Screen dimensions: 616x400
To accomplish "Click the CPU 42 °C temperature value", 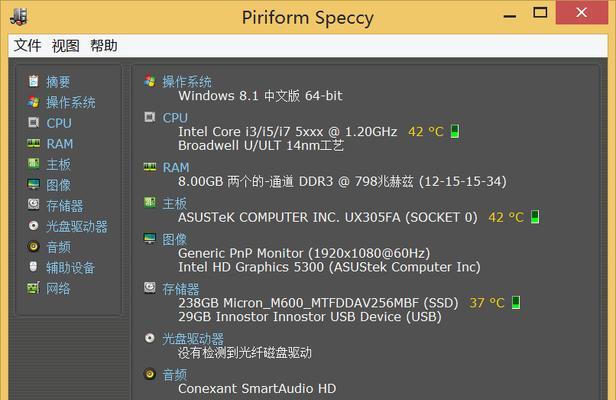I will tap(426, 132).
